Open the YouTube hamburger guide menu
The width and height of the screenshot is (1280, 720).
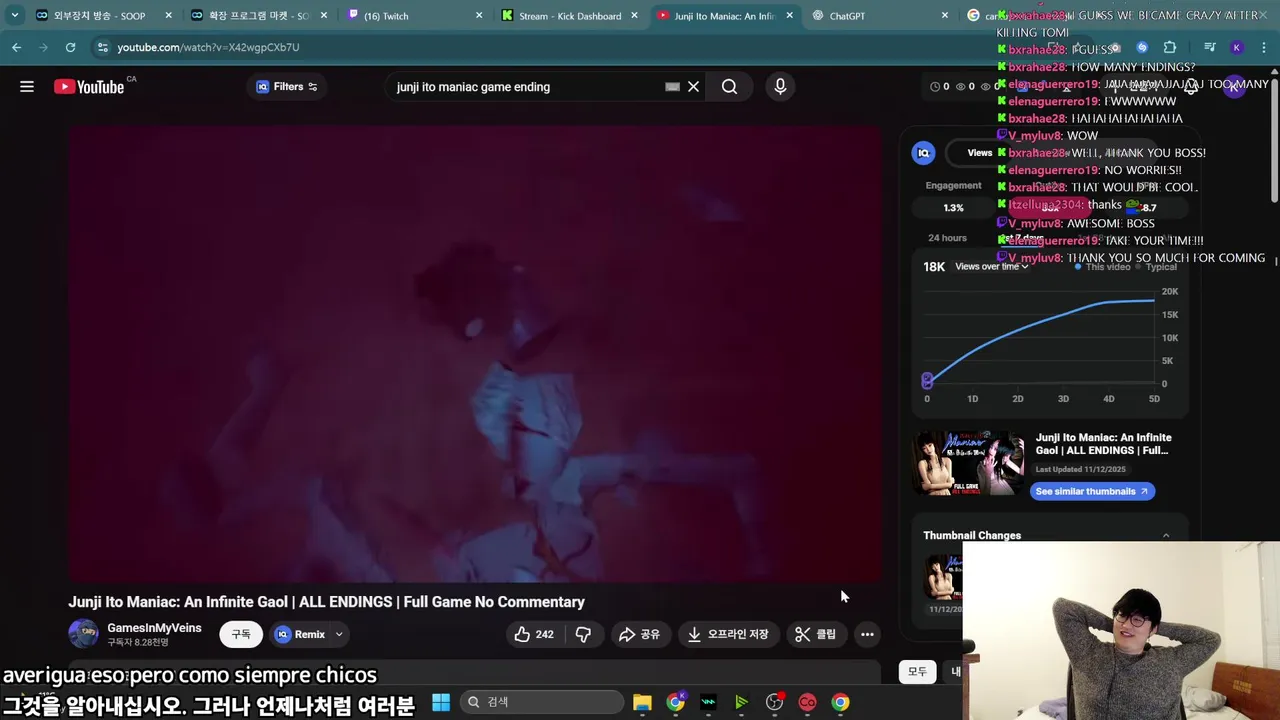tap(27, 87)
